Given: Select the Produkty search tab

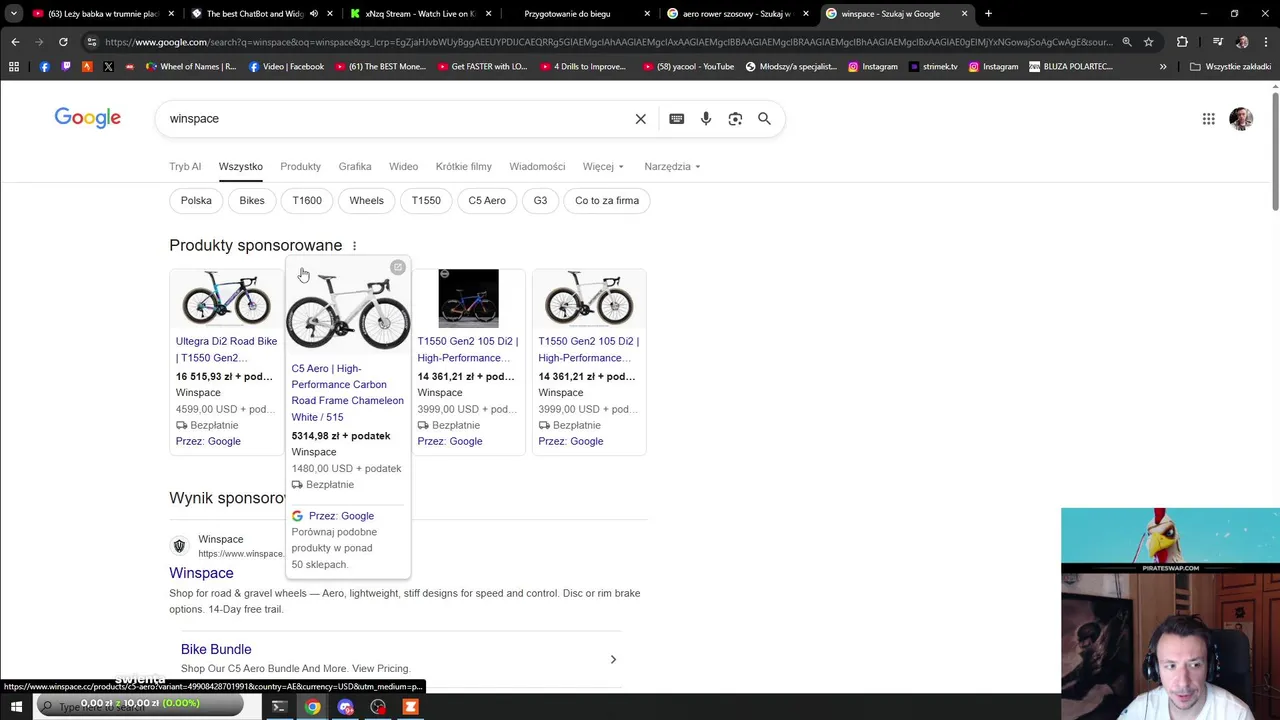Looking at the screenshot, I should (300, 167).
